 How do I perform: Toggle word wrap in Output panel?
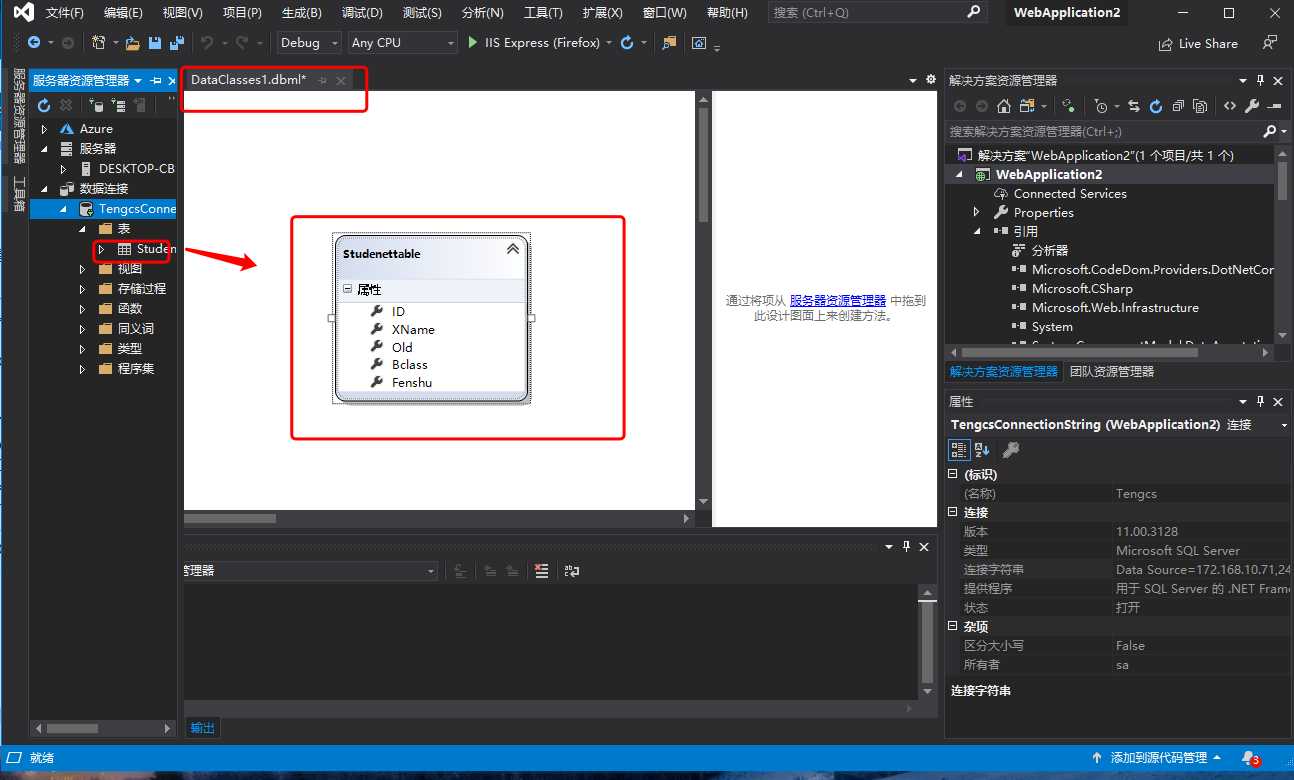pyautogui.click(x=572, y=571)
